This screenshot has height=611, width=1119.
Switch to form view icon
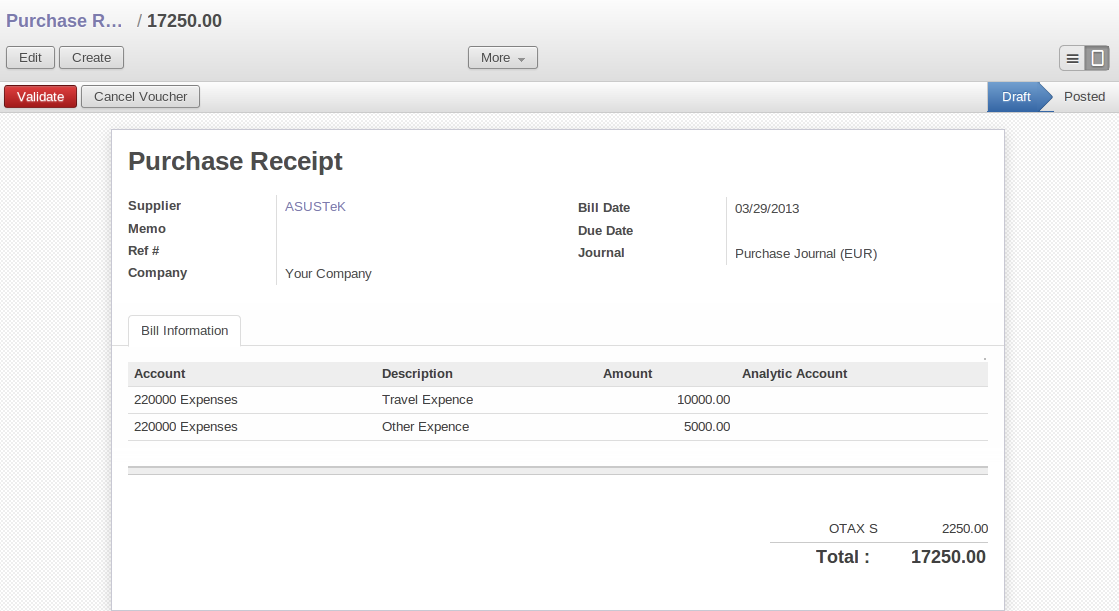click(x=1097, y=58)
